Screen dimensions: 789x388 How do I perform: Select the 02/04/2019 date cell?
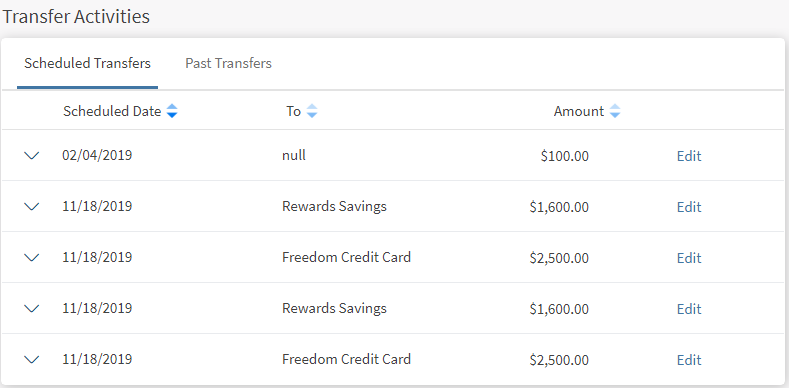tap(97, 155)
